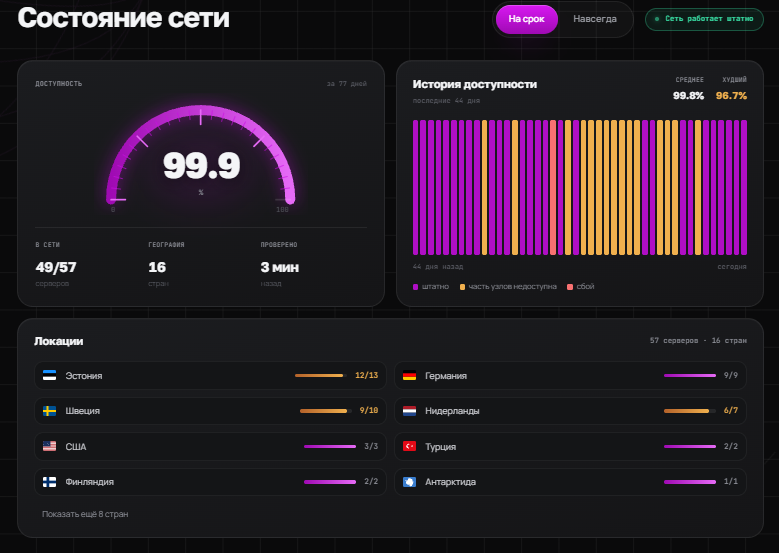Click the Finland flag icon
Viewport: 779px width, 553px height.
pyautogui.click(x=49, y=482)
